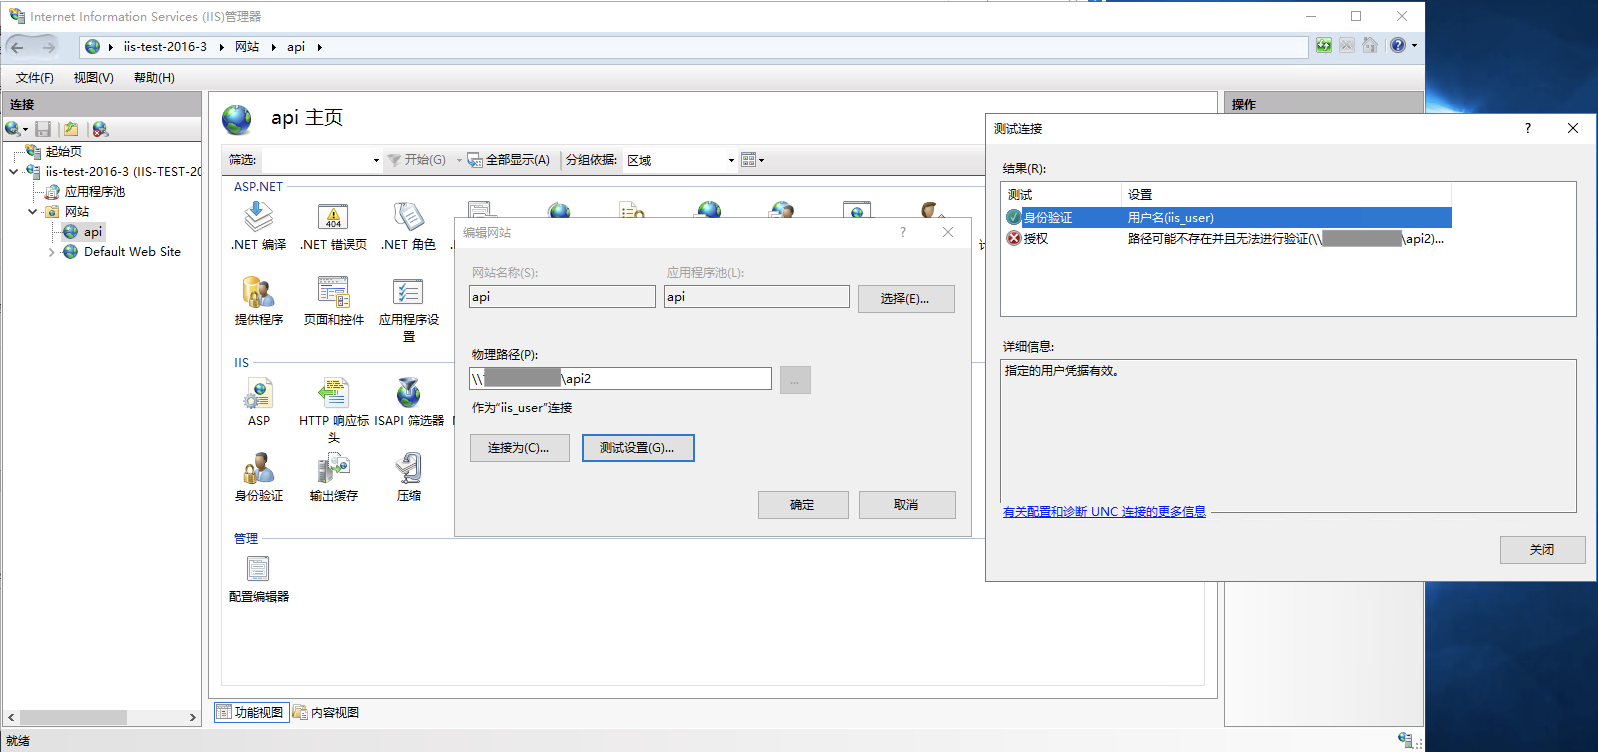Image resolution: width=1598 pixels, height=752 pixels.
Task: Click the 详细信息 text box
Action: pos(1289,436)
